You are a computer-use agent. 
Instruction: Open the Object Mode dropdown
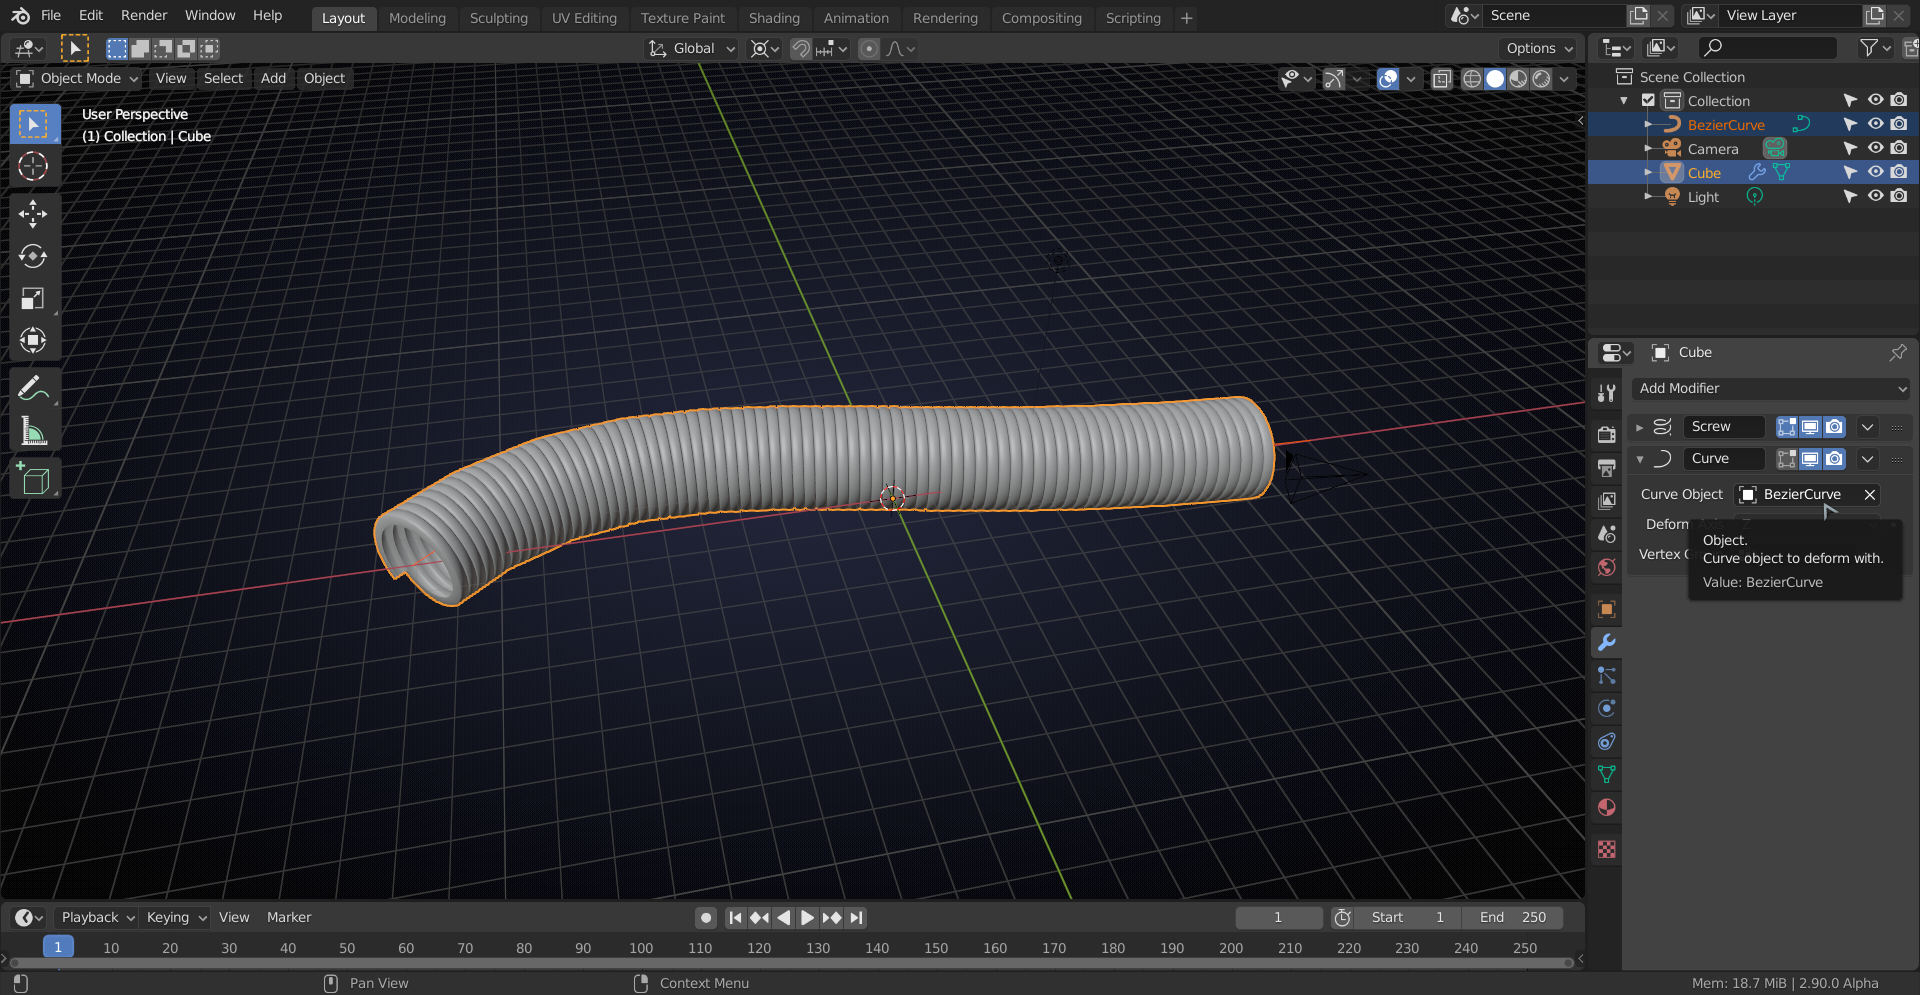(x=78, y=78)
